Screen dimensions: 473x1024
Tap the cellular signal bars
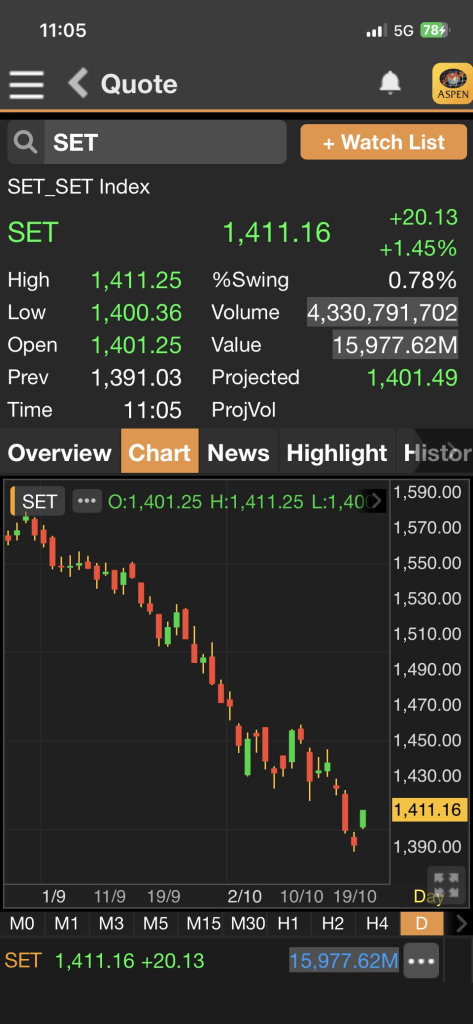tap(377, 31)
